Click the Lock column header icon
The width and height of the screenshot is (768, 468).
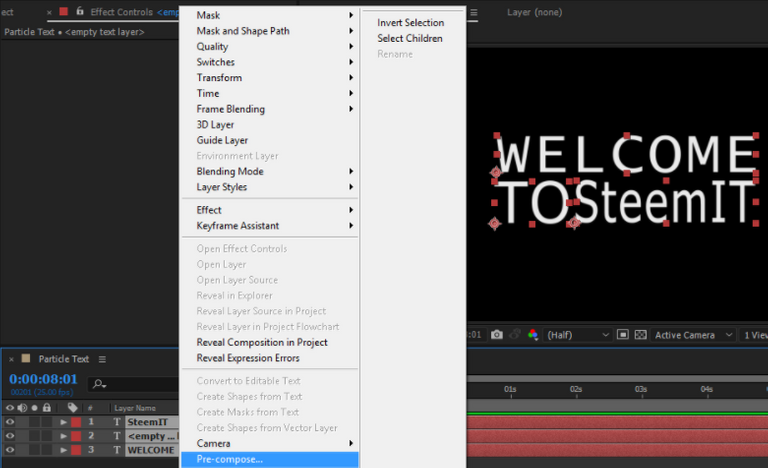[x=47, y=407]
